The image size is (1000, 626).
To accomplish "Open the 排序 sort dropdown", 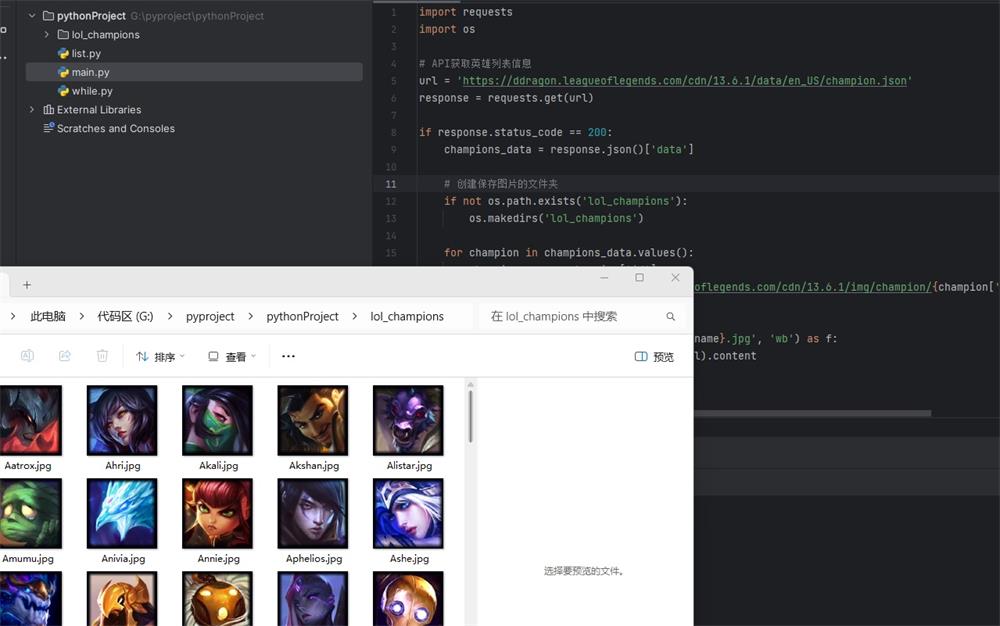I will pos(161,356).
